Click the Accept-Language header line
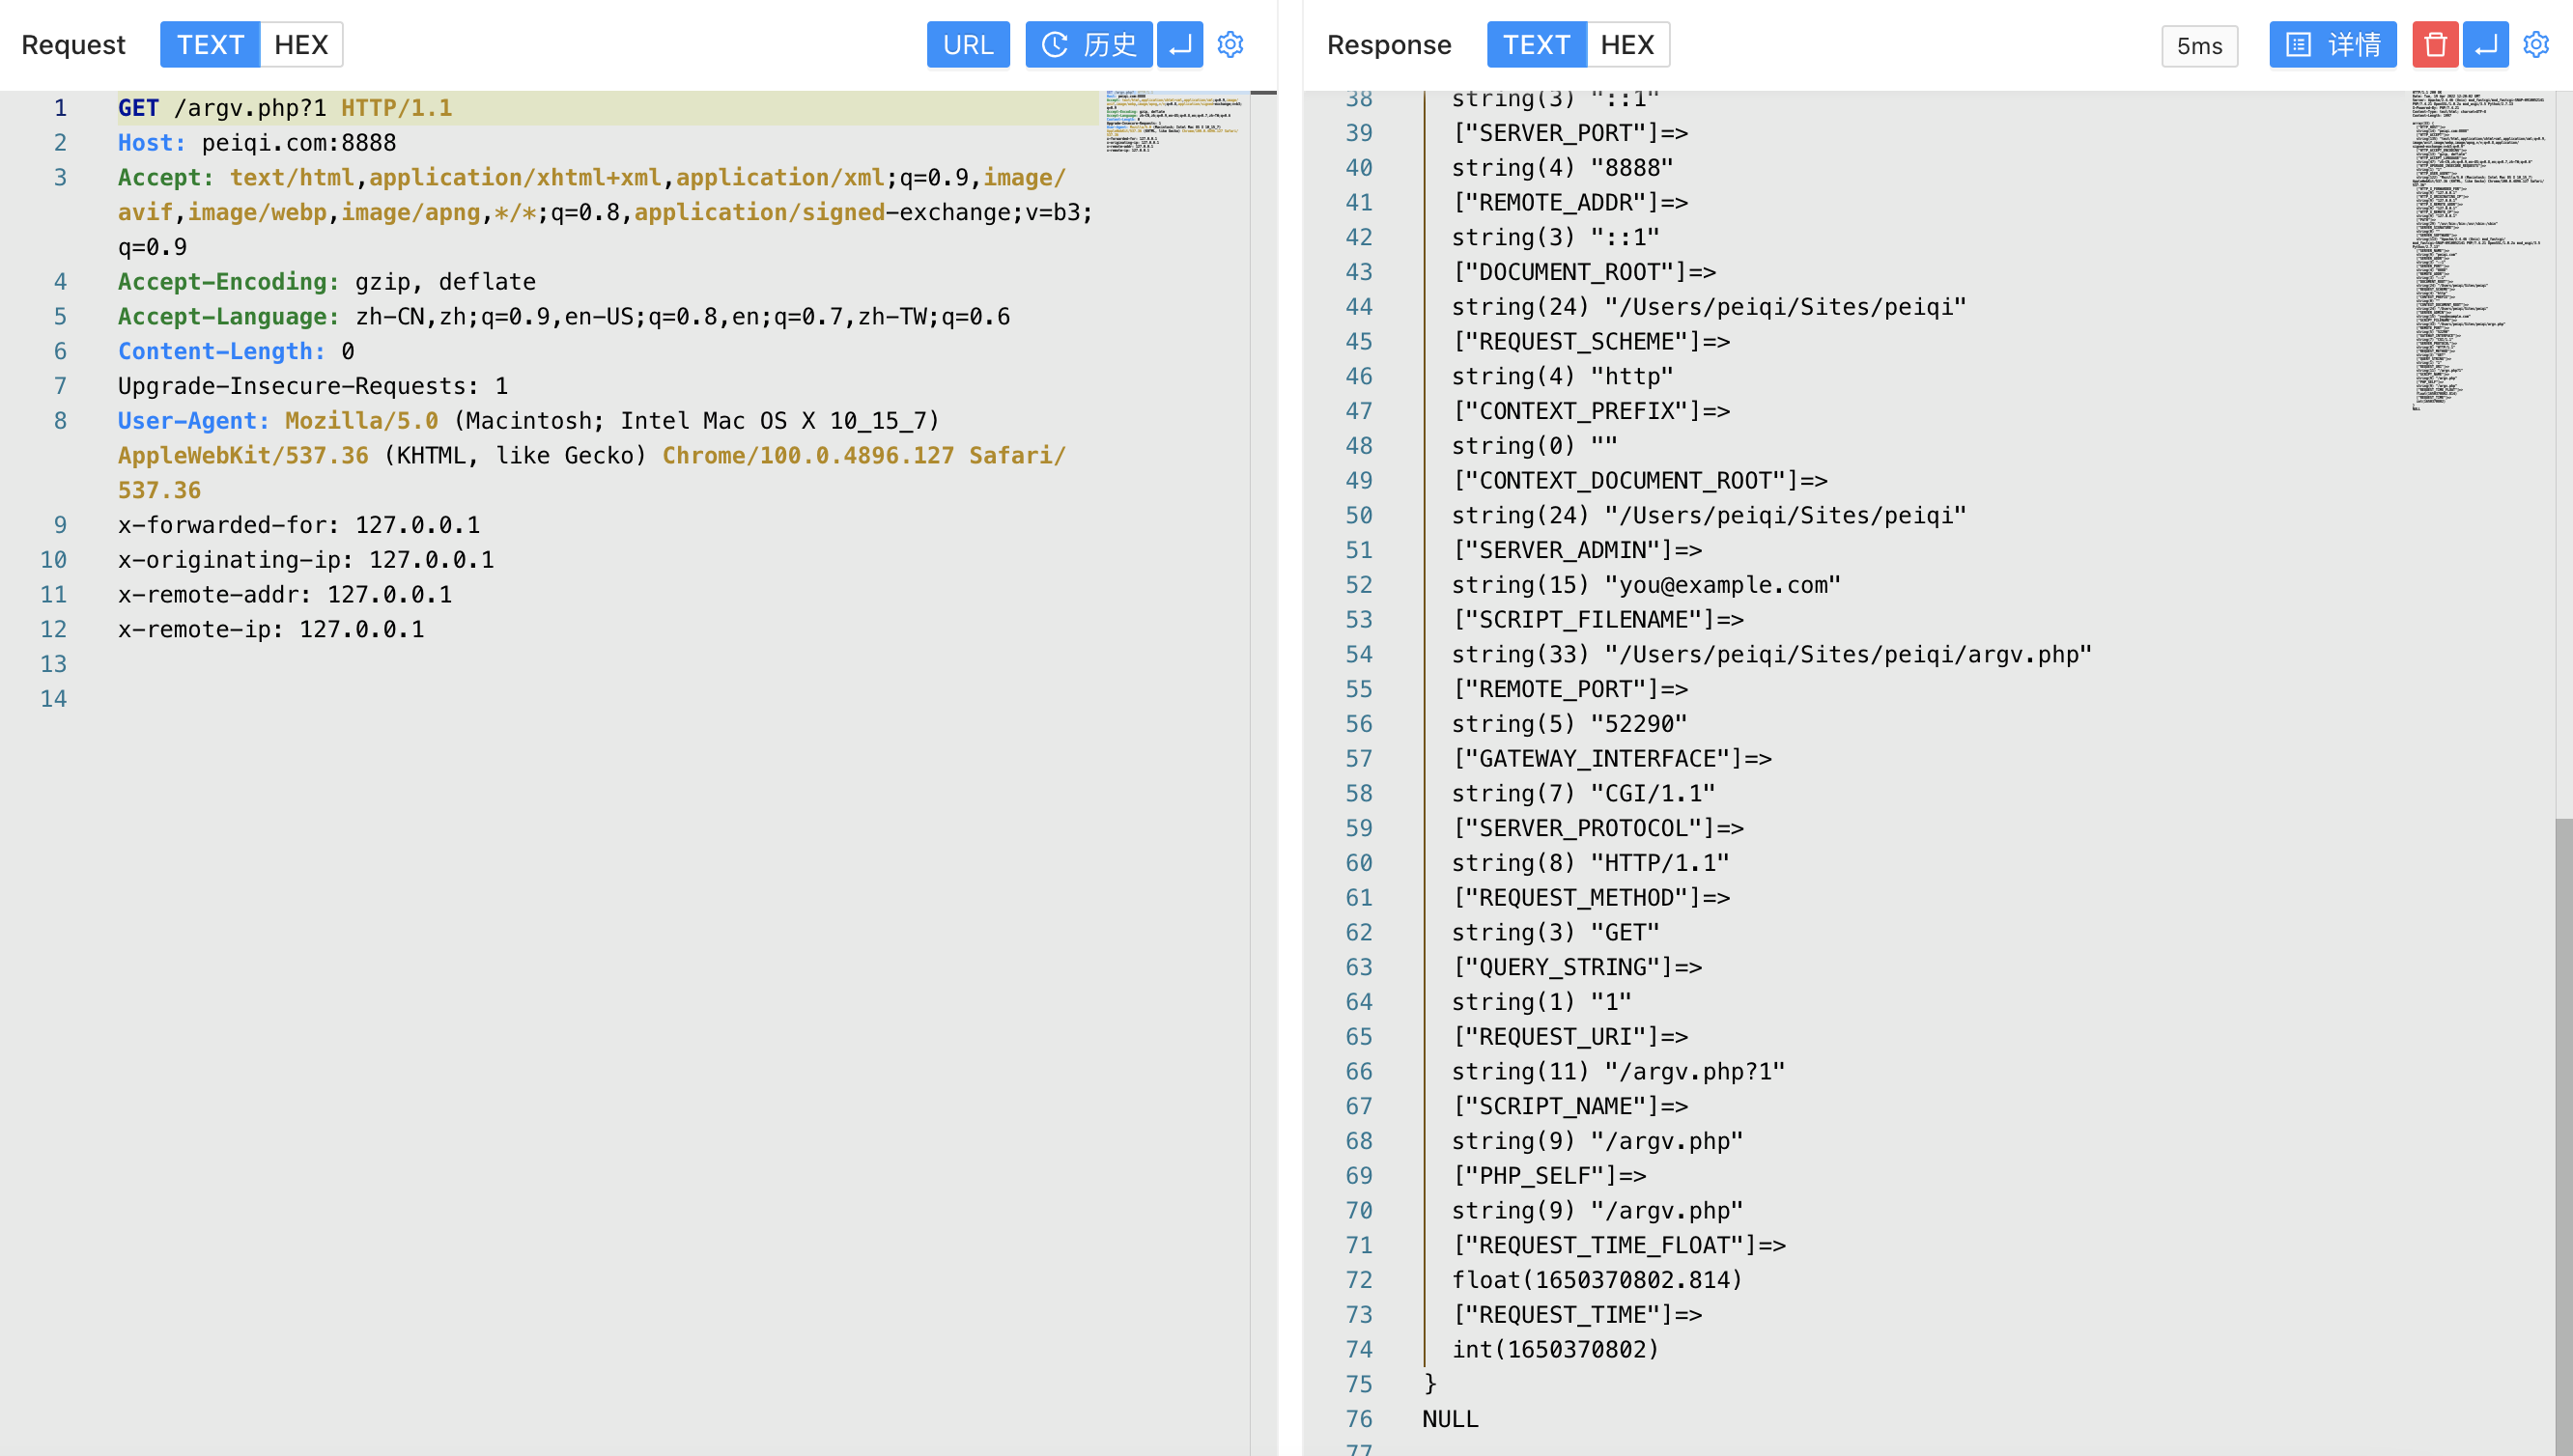This screenshot has height=1456, width=2573. (x=564, y=317)
